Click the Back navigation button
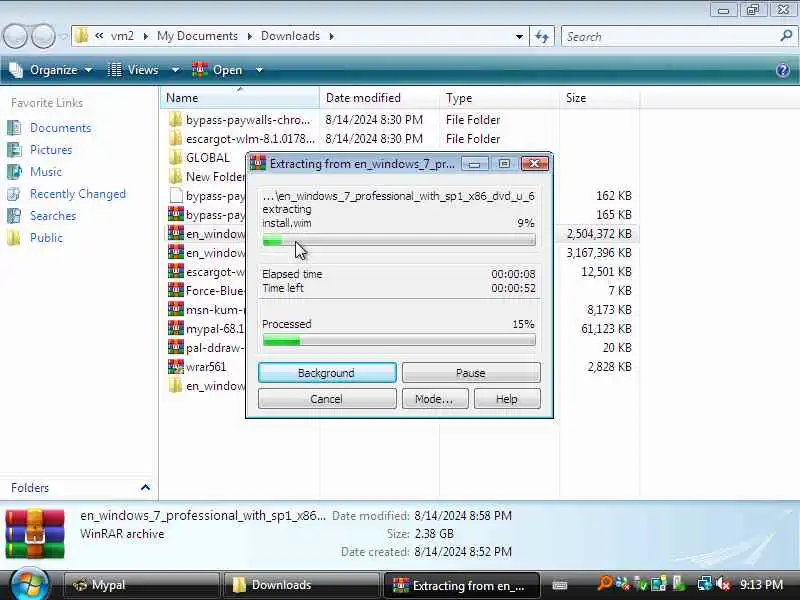The width and height of the screenshot is (800, 600). [15, 37]
